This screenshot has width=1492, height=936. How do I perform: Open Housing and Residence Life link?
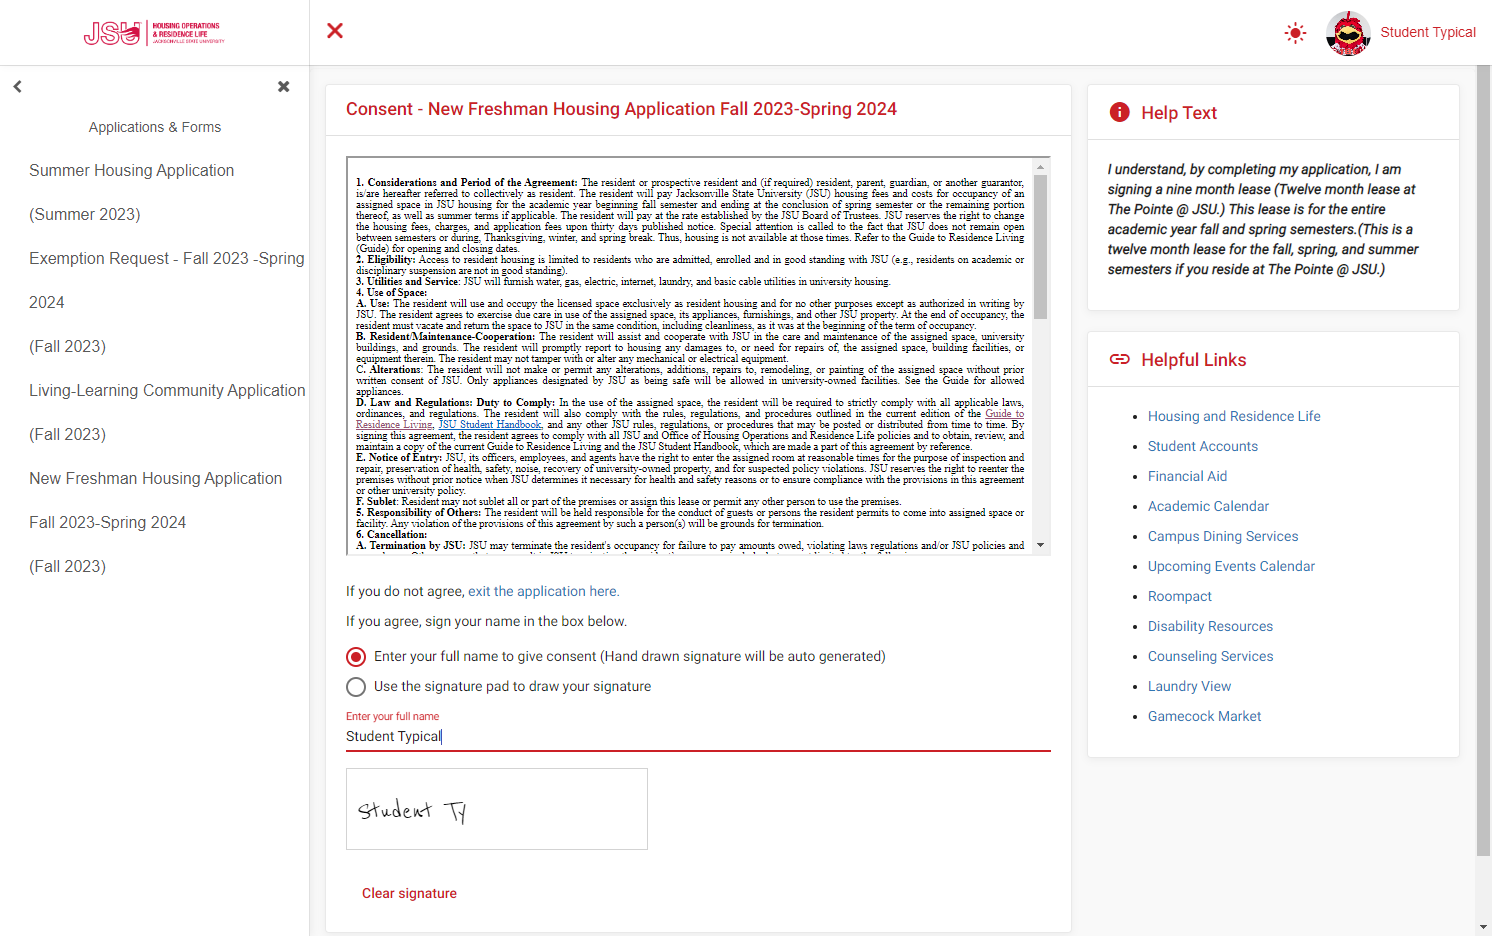tap(1234, 416)
